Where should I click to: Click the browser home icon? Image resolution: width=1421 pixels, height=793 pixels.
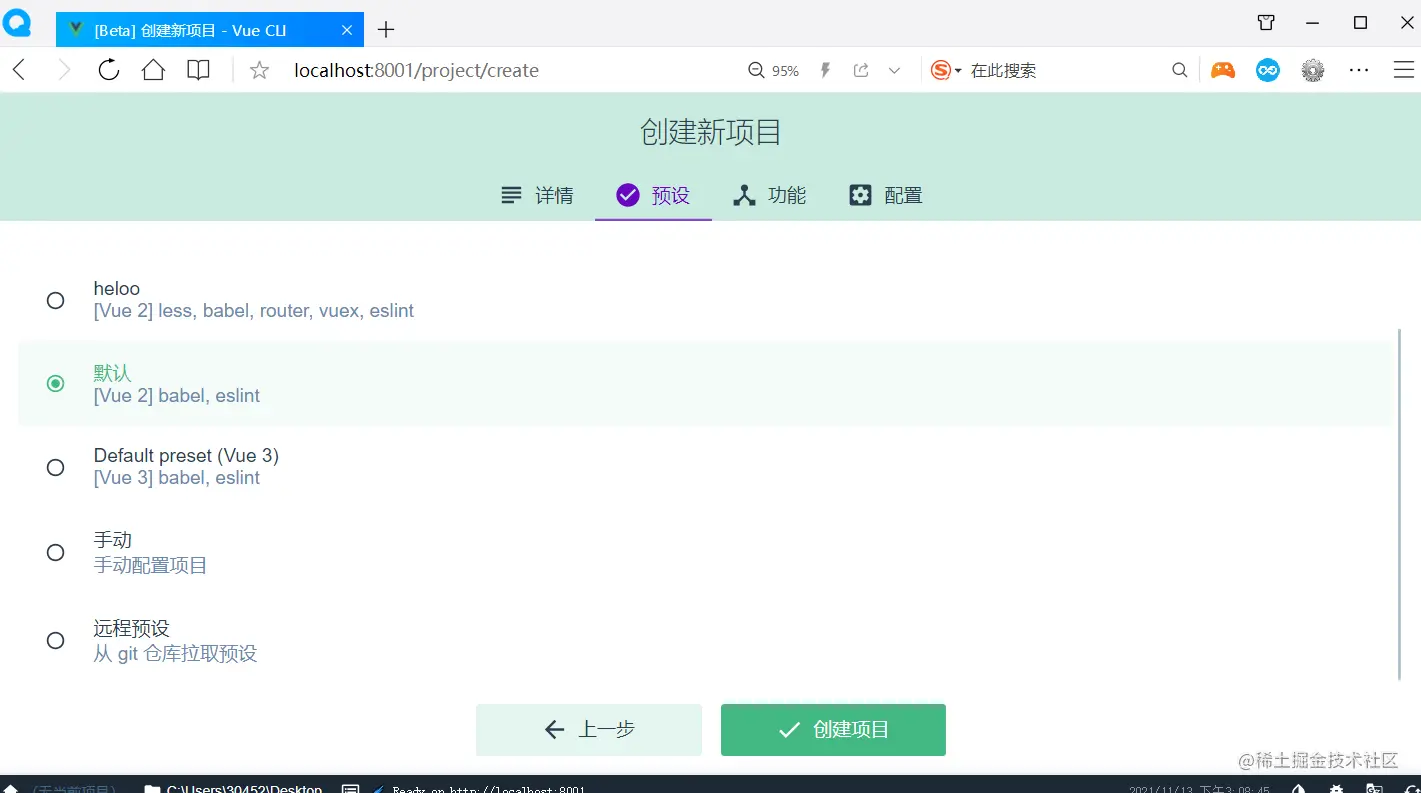(x=153, y=69)
